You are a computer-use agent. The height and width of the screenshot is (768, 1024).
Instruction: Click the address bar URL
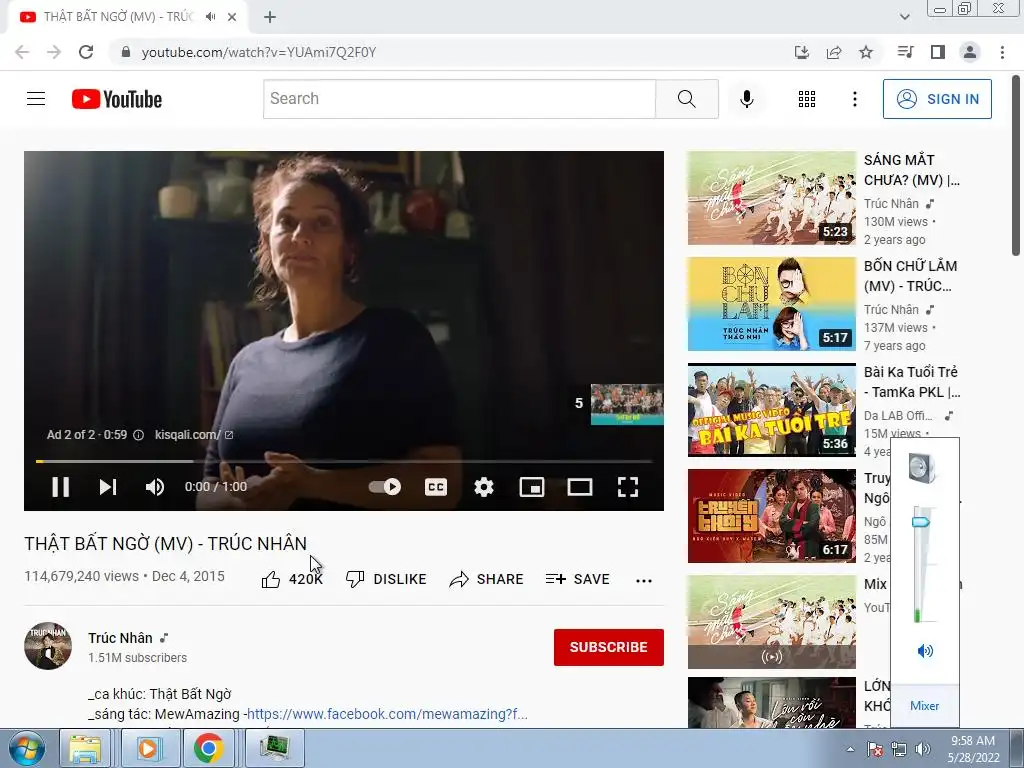click(259, 52)
